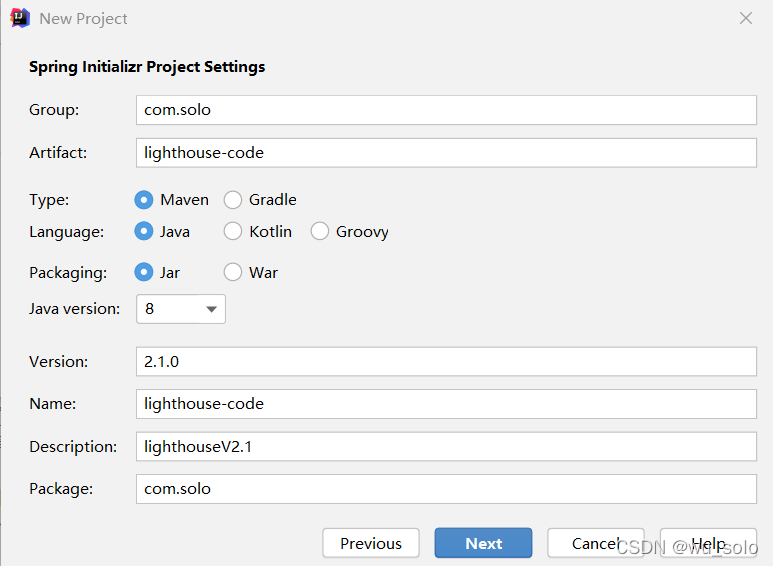Viewport: 773px width, 566px height.
Task: Select Jar packaging option
Action: pos(144,272)
